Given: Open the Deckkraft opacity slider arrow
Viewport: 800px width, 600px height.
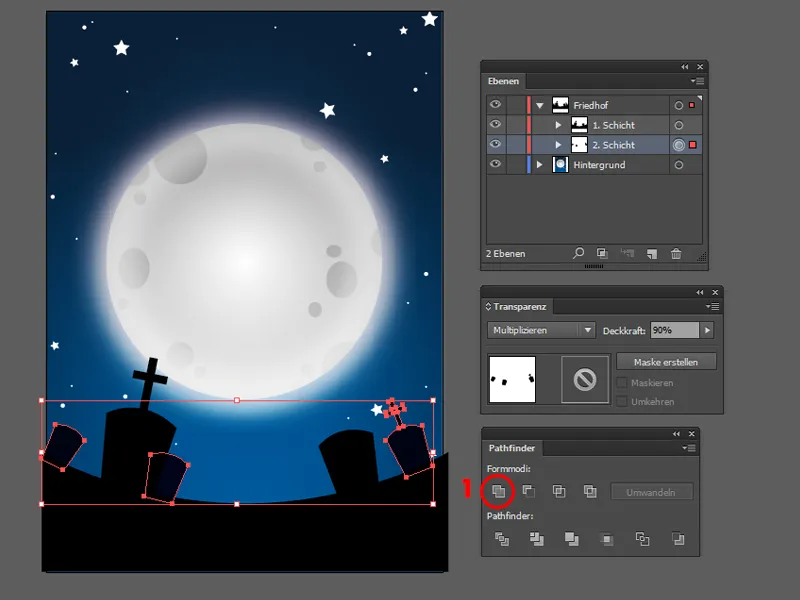Looking at the screenshot, I should pos(708,330).
